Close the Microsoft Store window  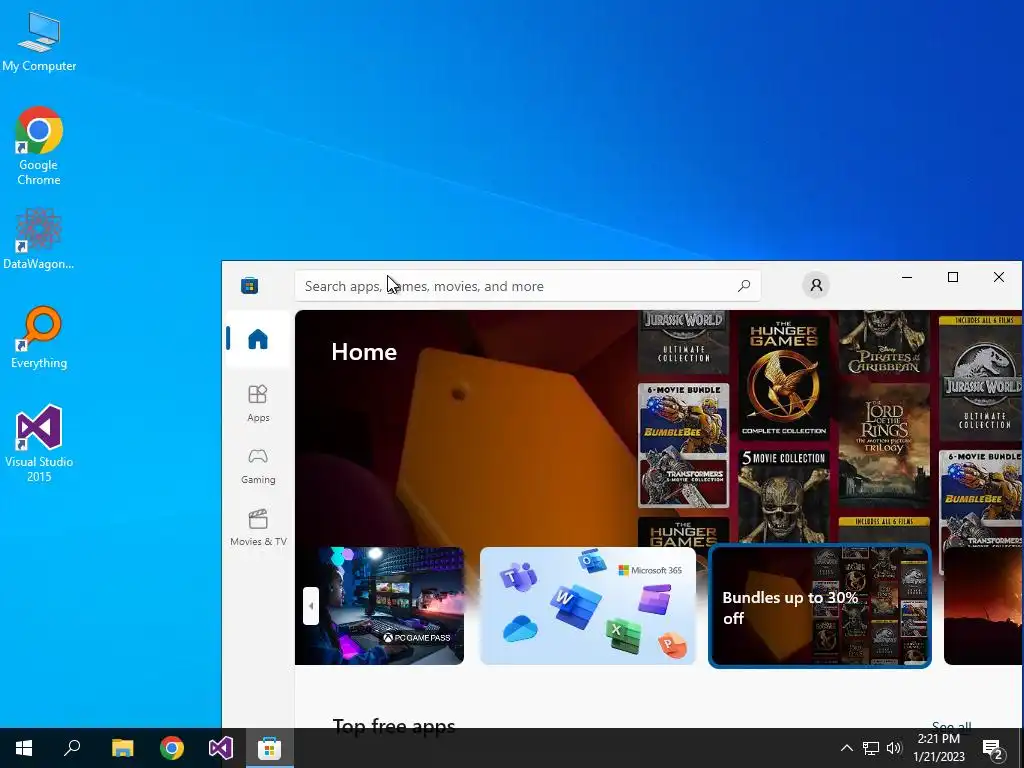[x=999, y=278]
